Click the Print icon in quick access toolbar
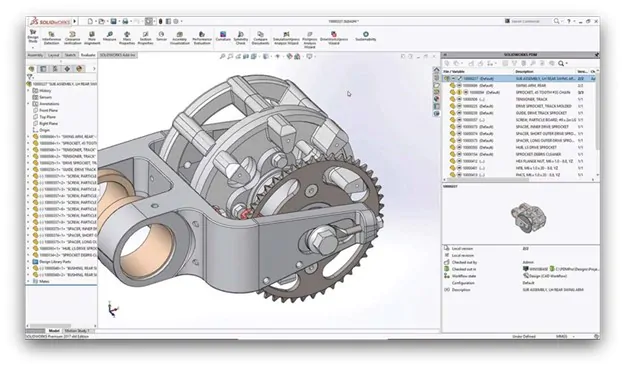Screen dimensions: 624x367 pyautogui.click(x=125, y=21)
